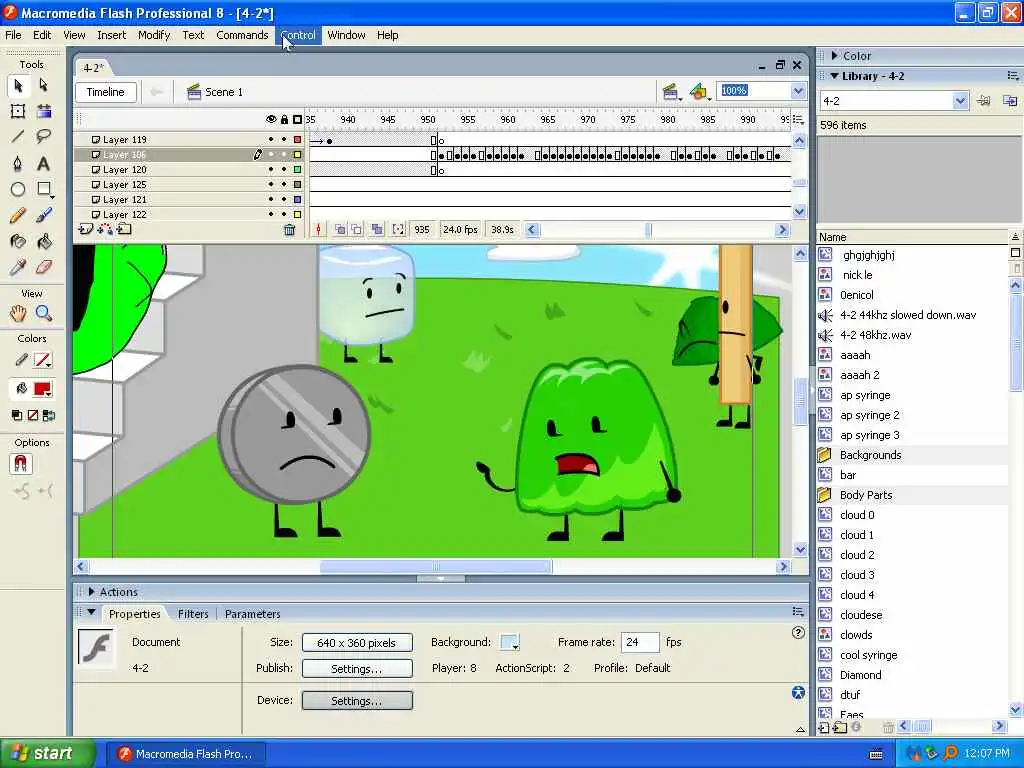
Task: Toggle Onion Skin Outlines button
Action: click(357, 229)
